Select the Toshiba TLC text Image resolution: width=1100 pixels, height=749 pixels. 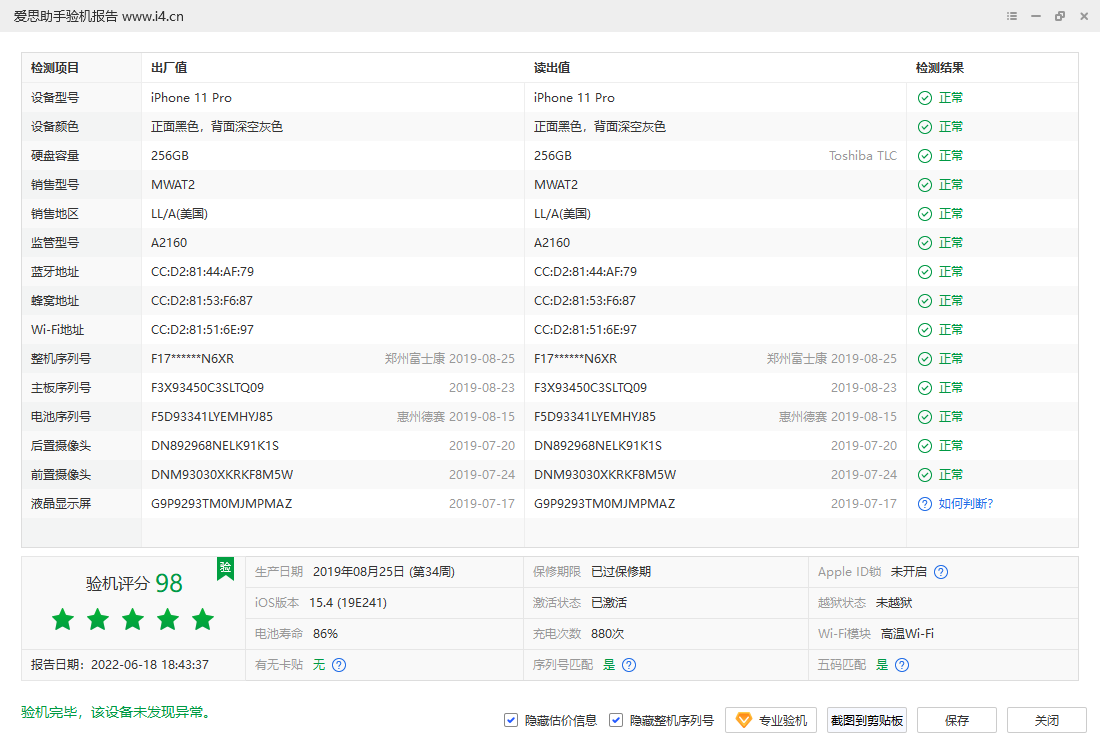(863, 156)
